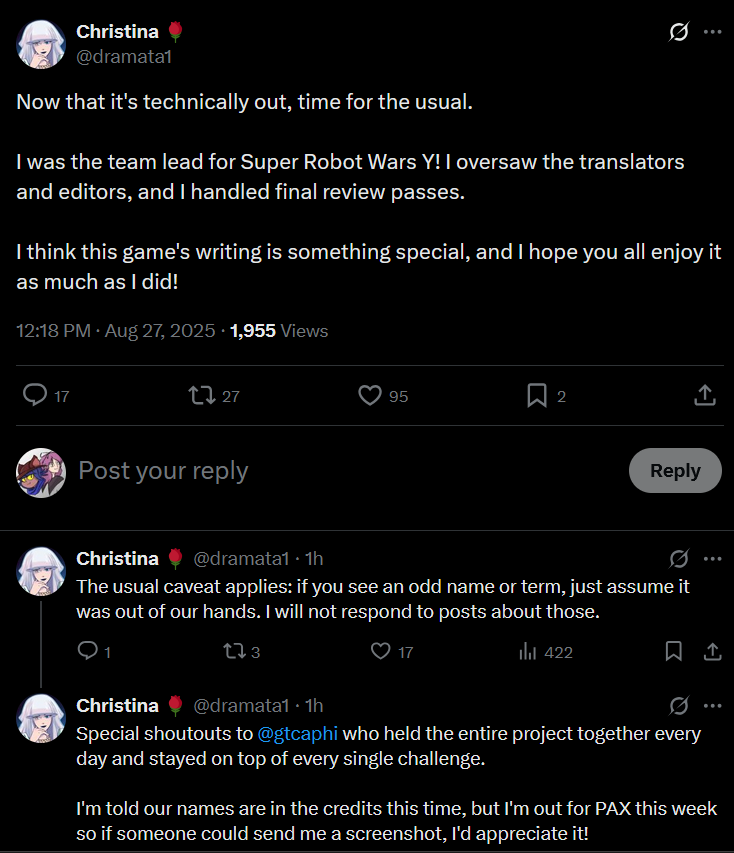Click the gray Reply button
Screen dimensions: 734x853
675,470
